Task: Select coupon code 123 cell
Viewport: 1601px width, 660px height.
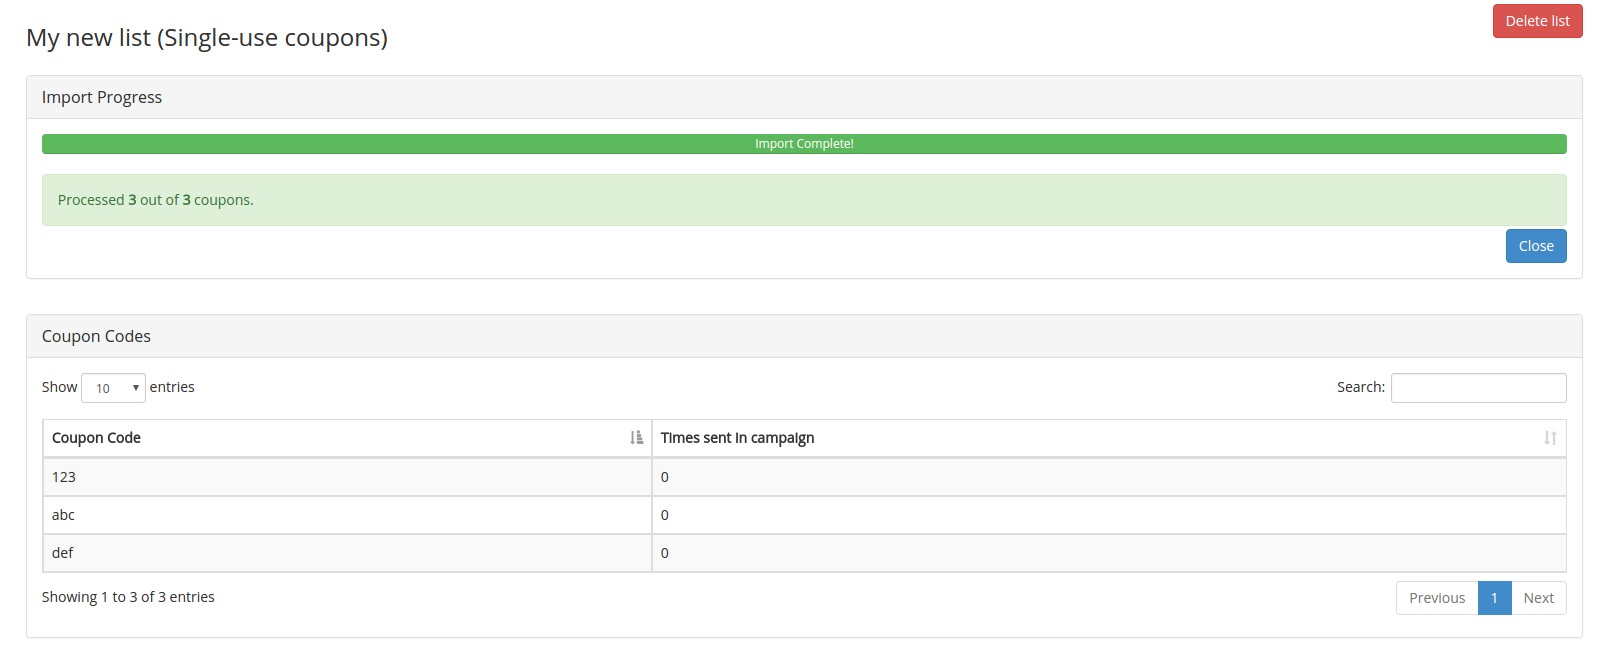Action: click(347, 477)
